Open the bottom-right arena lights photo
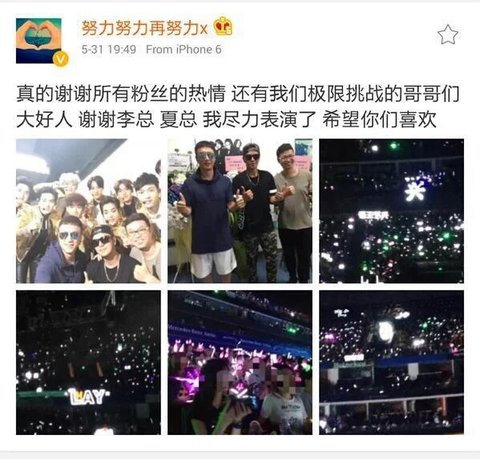The image size is (480, 459). coord(391,362)
